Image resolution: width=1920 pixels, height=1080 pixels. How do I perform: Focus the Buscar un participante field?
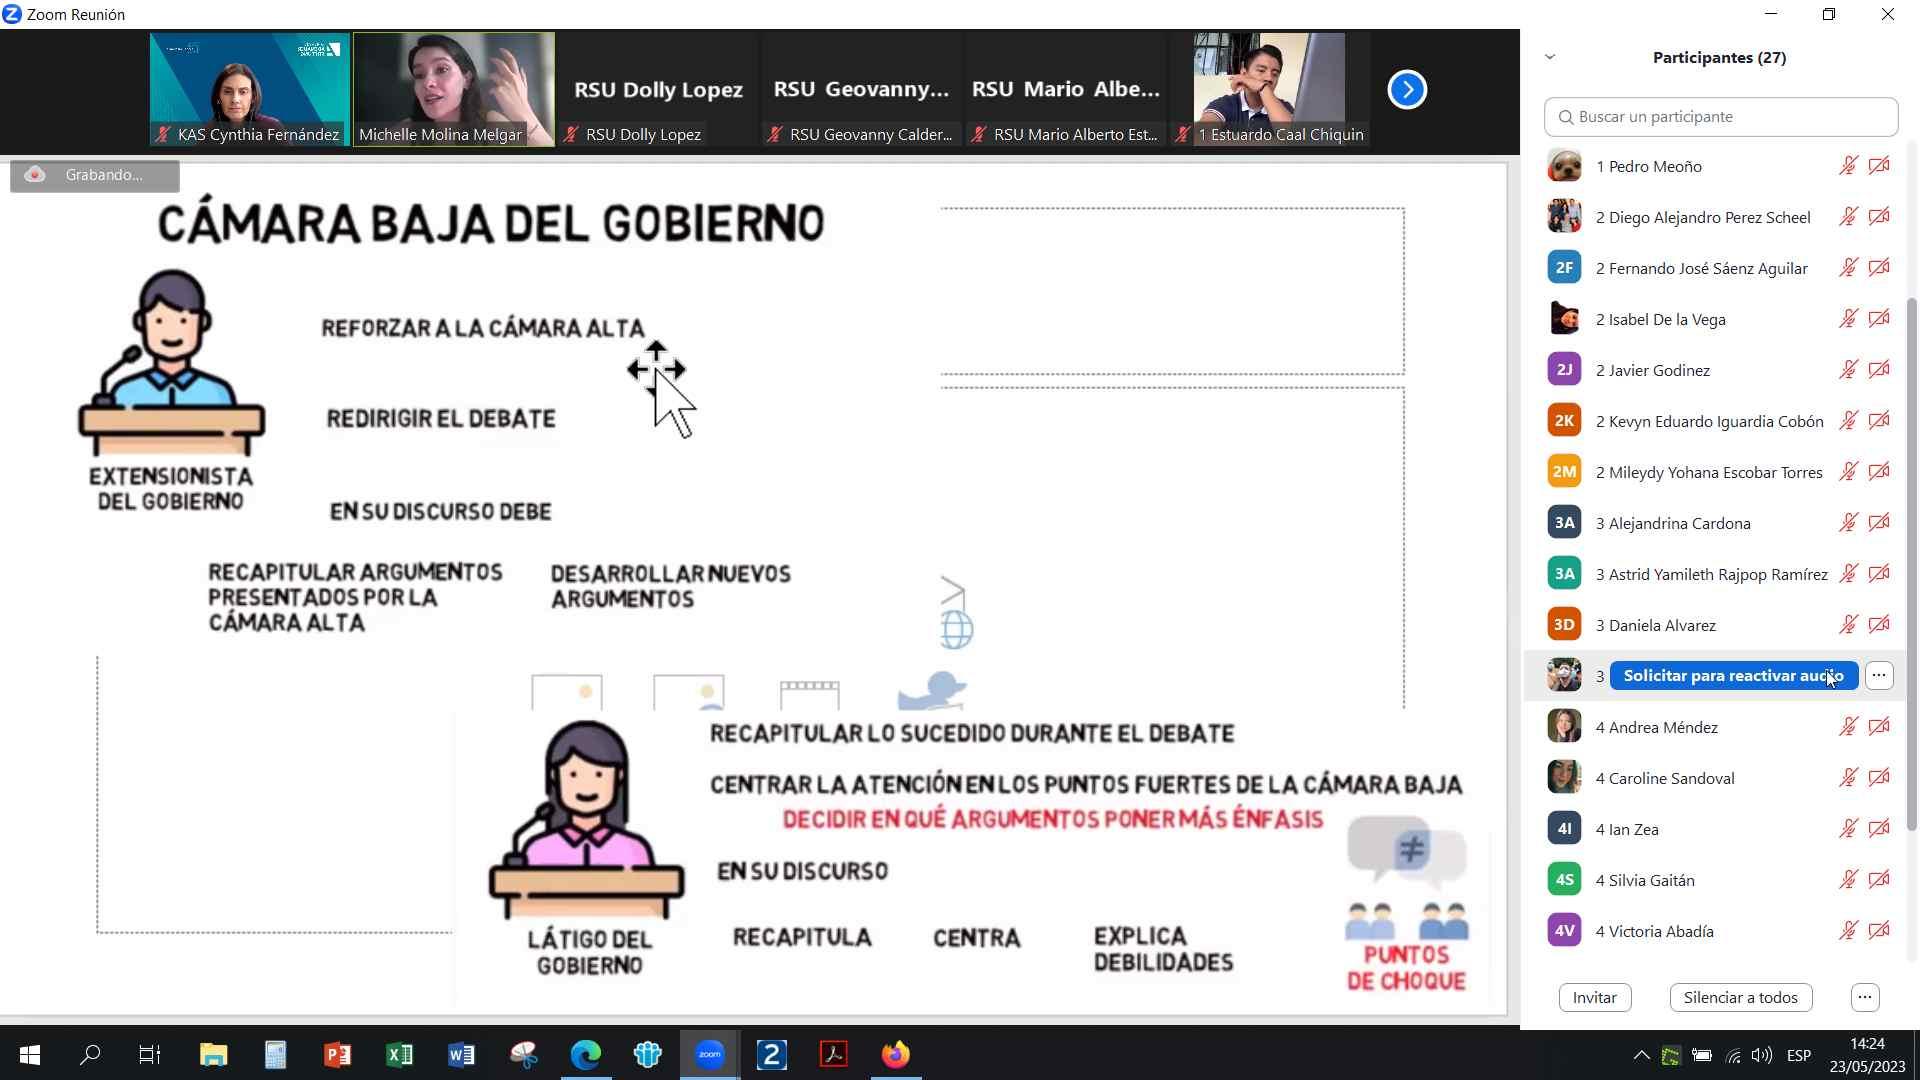[1720, 117]
